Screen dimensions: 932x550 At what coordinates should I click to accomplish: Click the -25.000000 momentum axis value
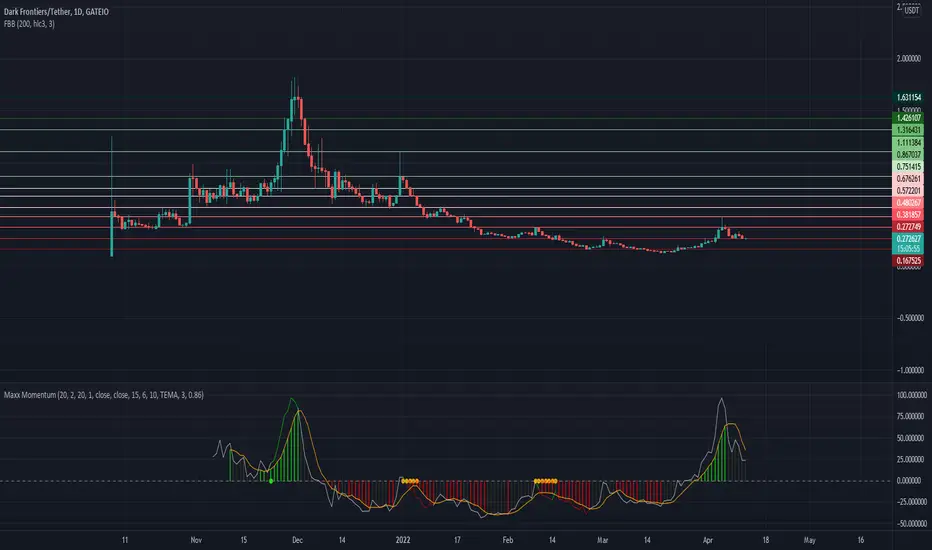pos(911,502)
